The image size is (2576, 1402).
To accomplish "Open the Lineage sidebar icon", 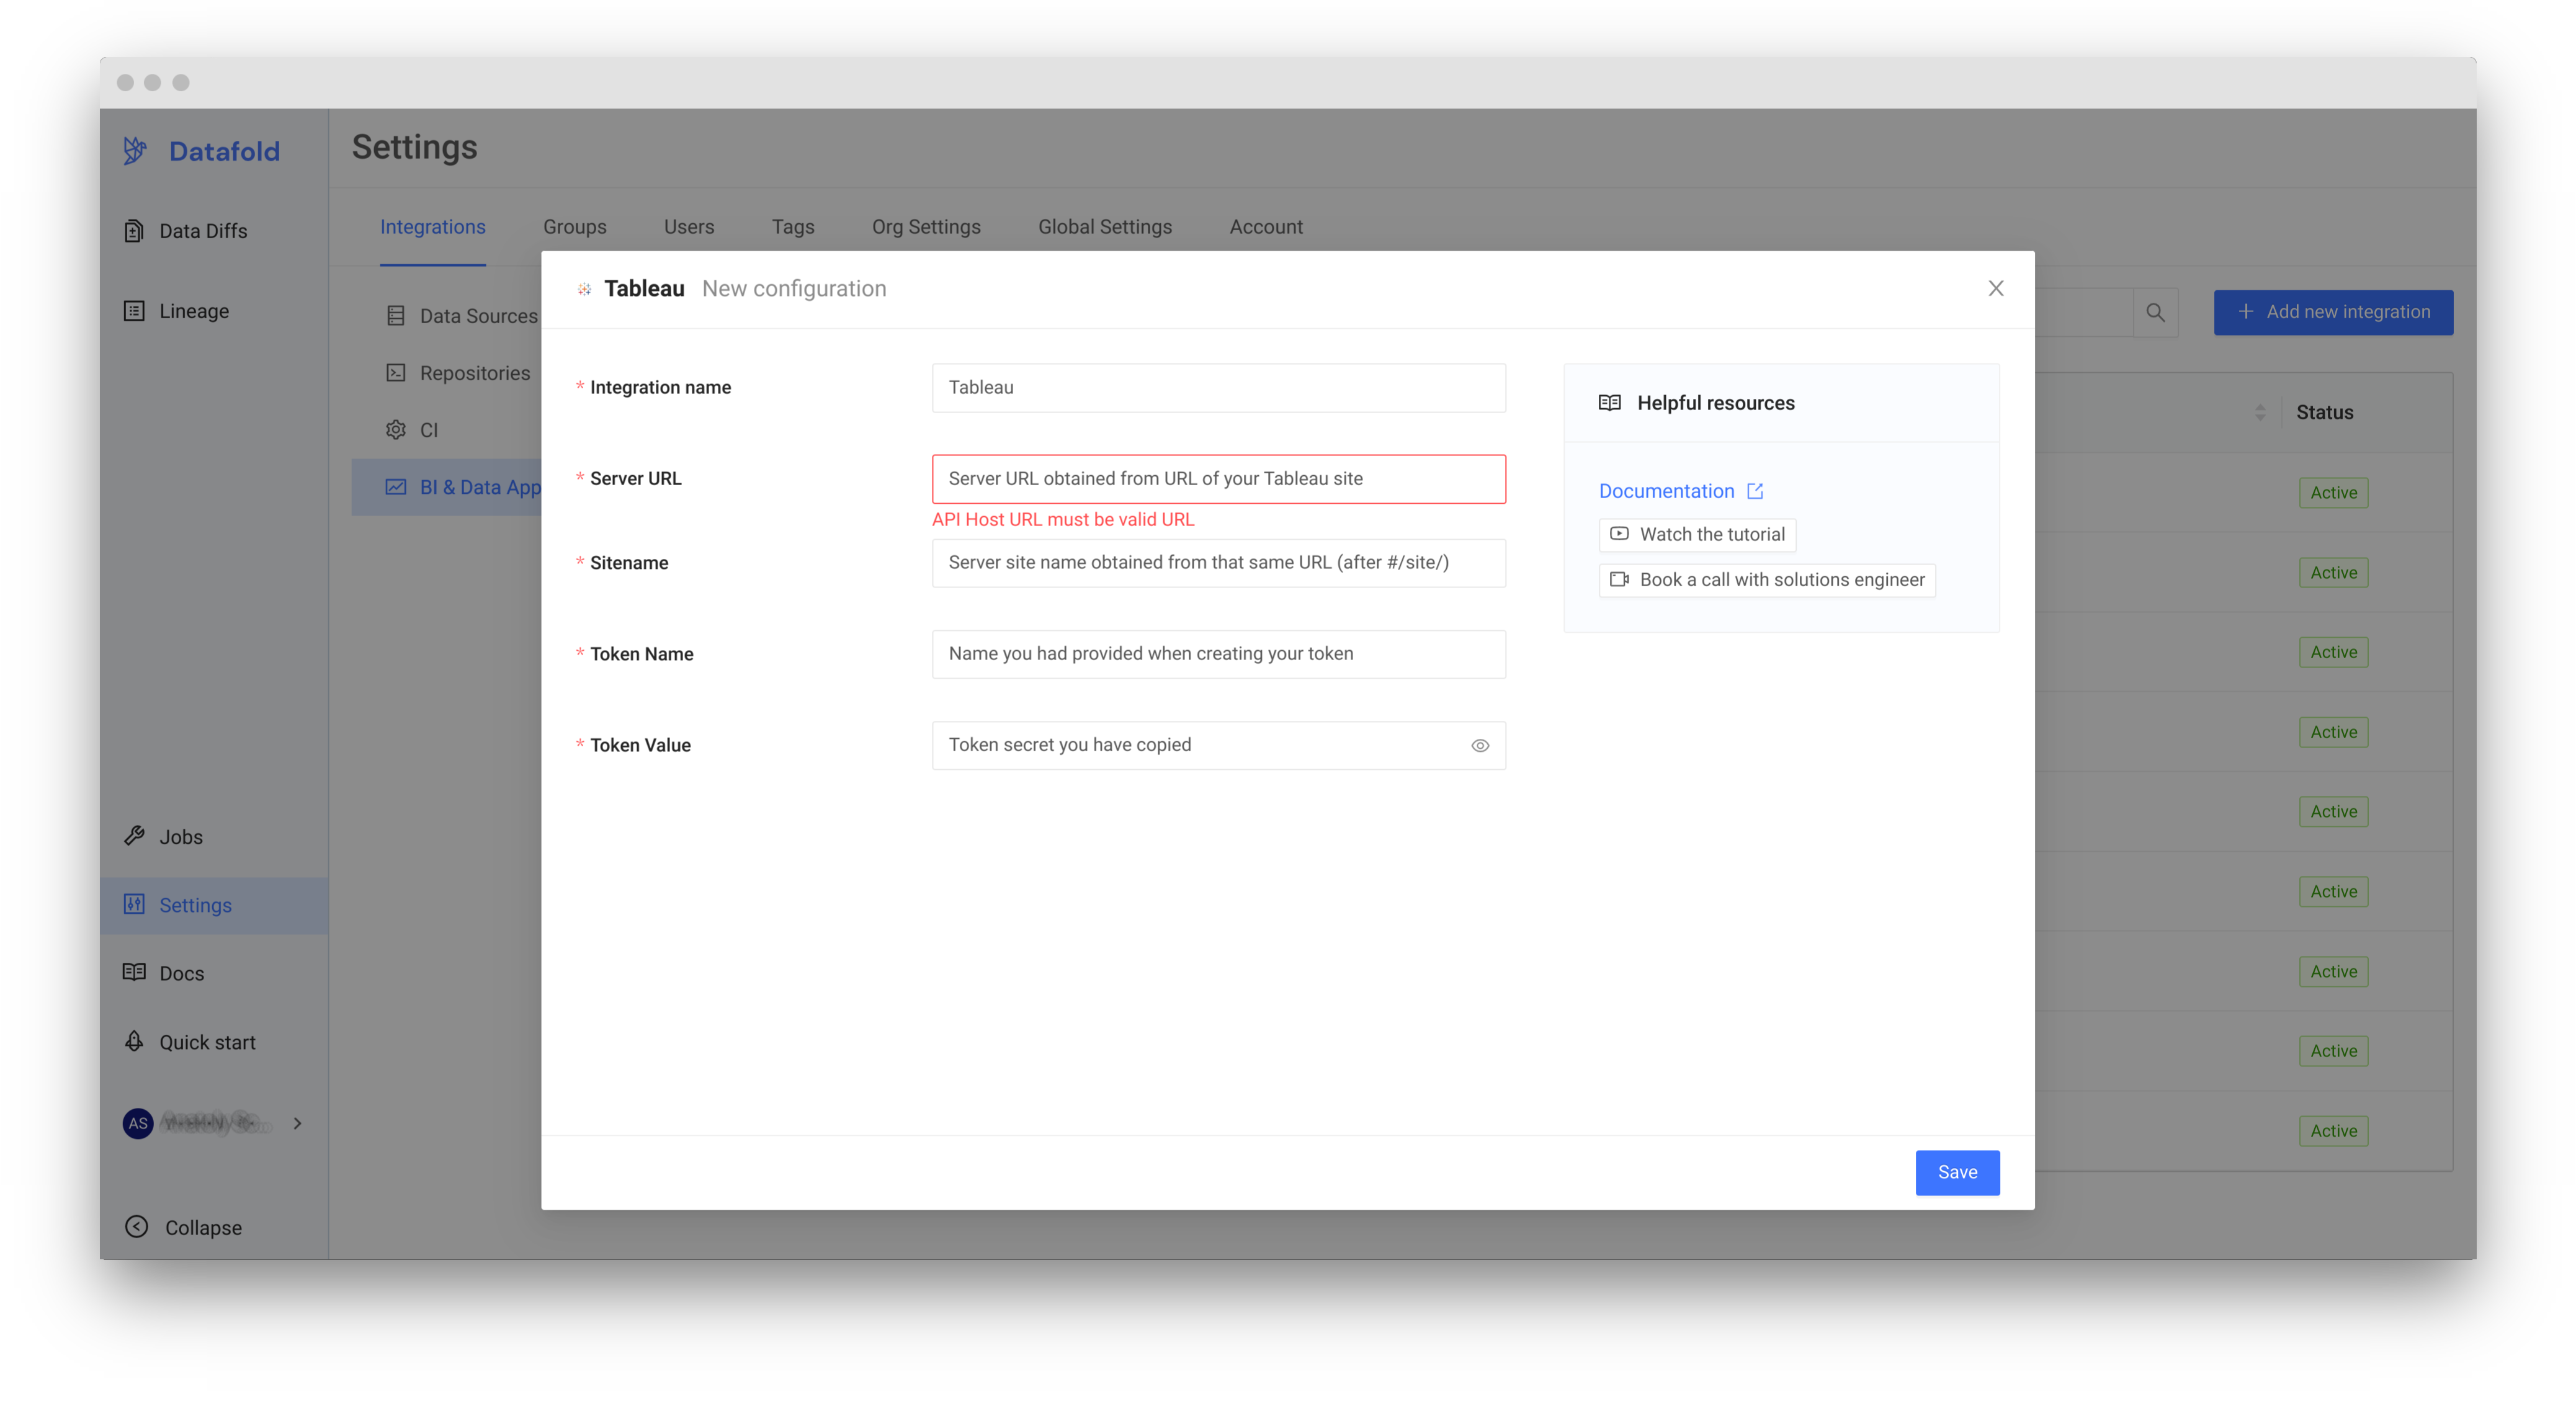I will point(134,311).
